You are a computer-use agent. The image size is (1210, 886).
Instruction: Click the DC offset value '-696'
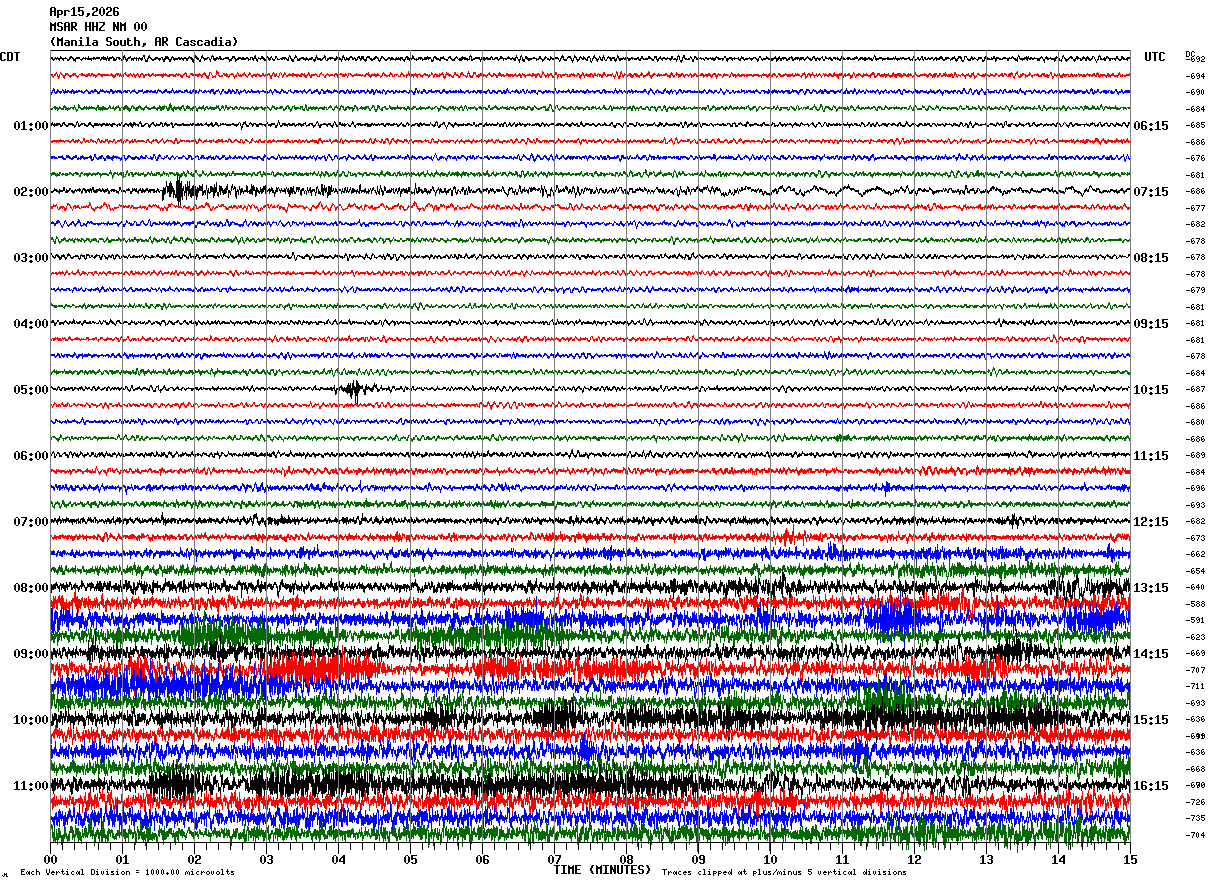click(1196, 489)
